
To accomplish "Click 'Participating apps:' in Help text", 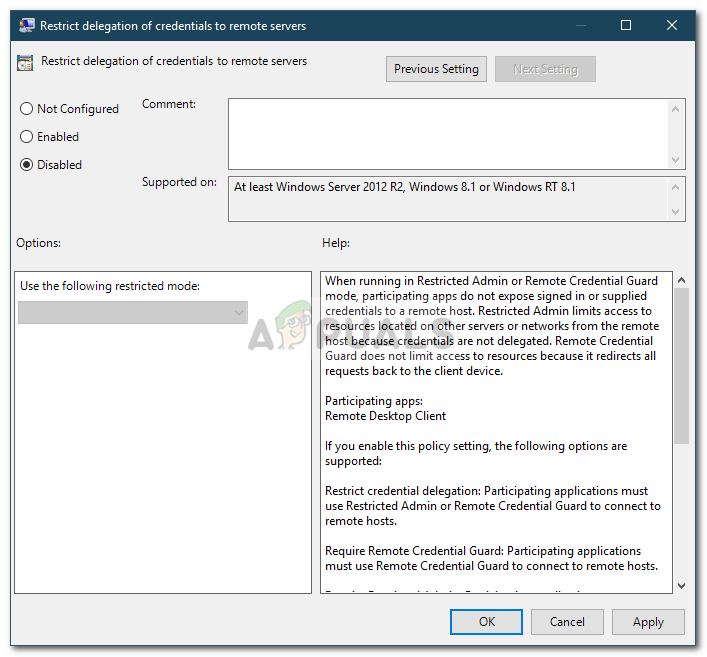I will pyautogui.click(x=374, y=401).
